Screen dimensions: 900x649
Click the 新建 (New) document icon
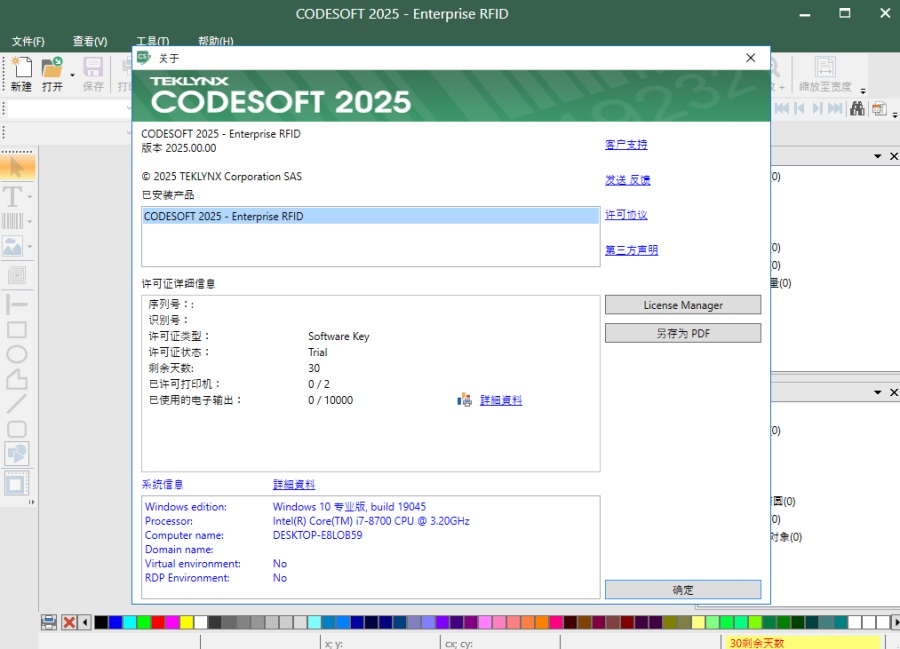(22, 68)
